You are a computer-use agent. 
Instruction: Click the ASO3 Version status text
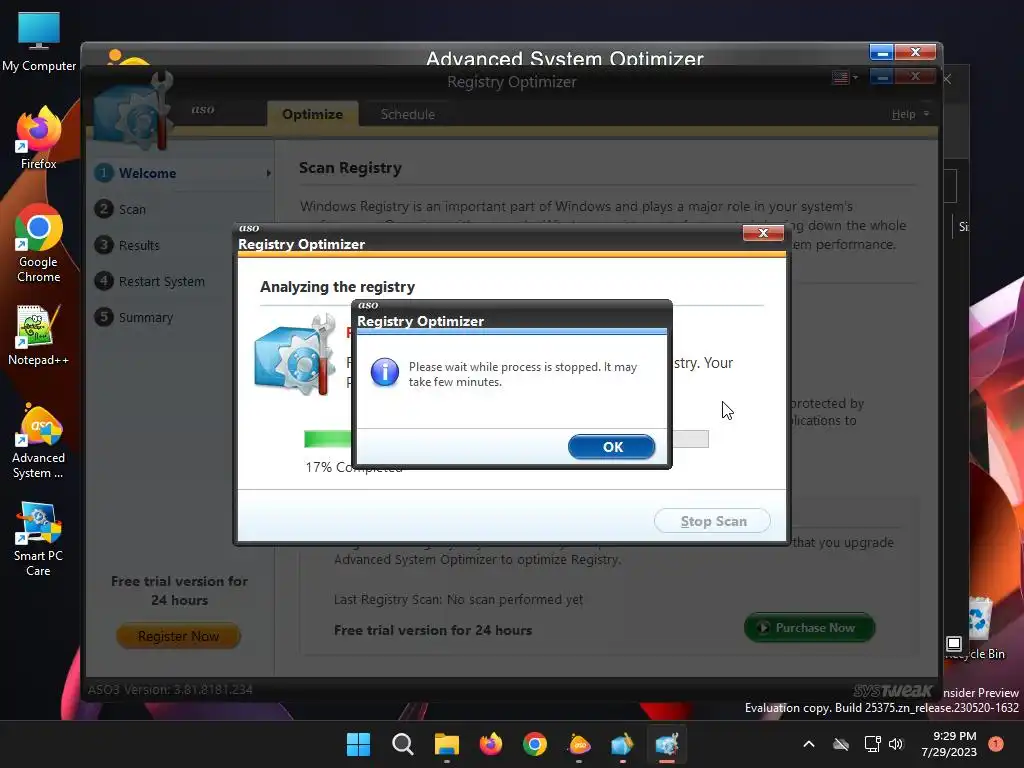click(x=170, y=690)
